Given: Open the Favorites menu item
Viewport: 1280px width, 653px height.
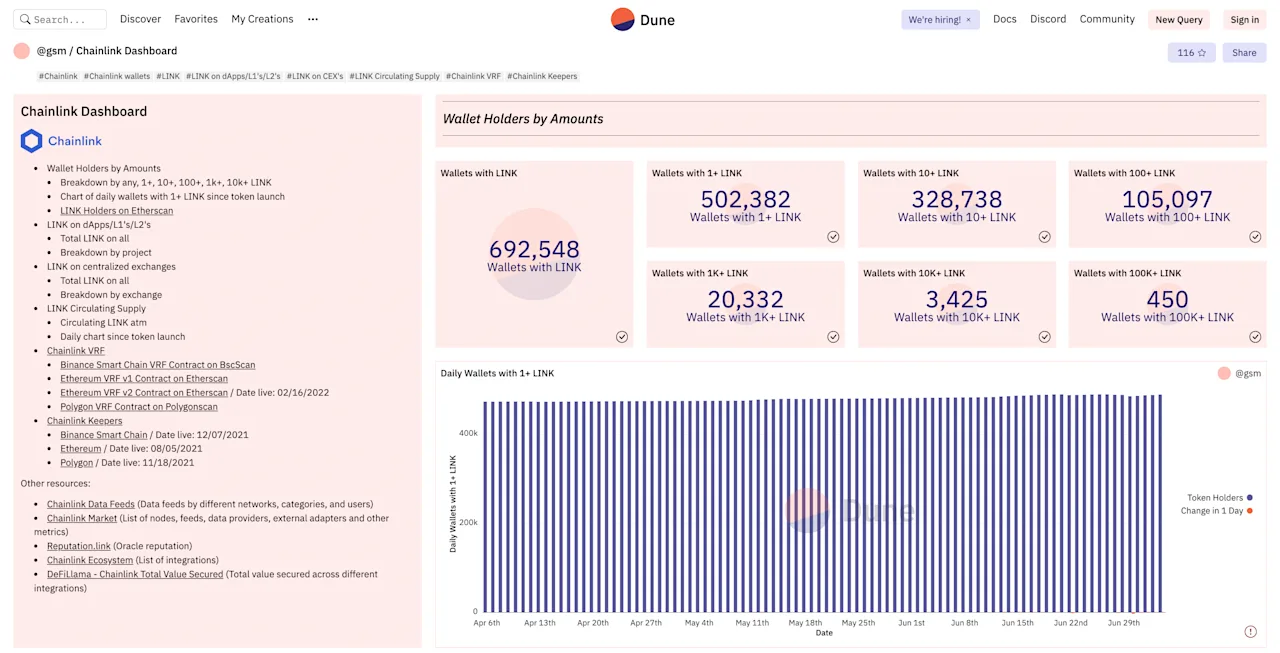Looking at the screenshot, I should [x=196, y=19].
